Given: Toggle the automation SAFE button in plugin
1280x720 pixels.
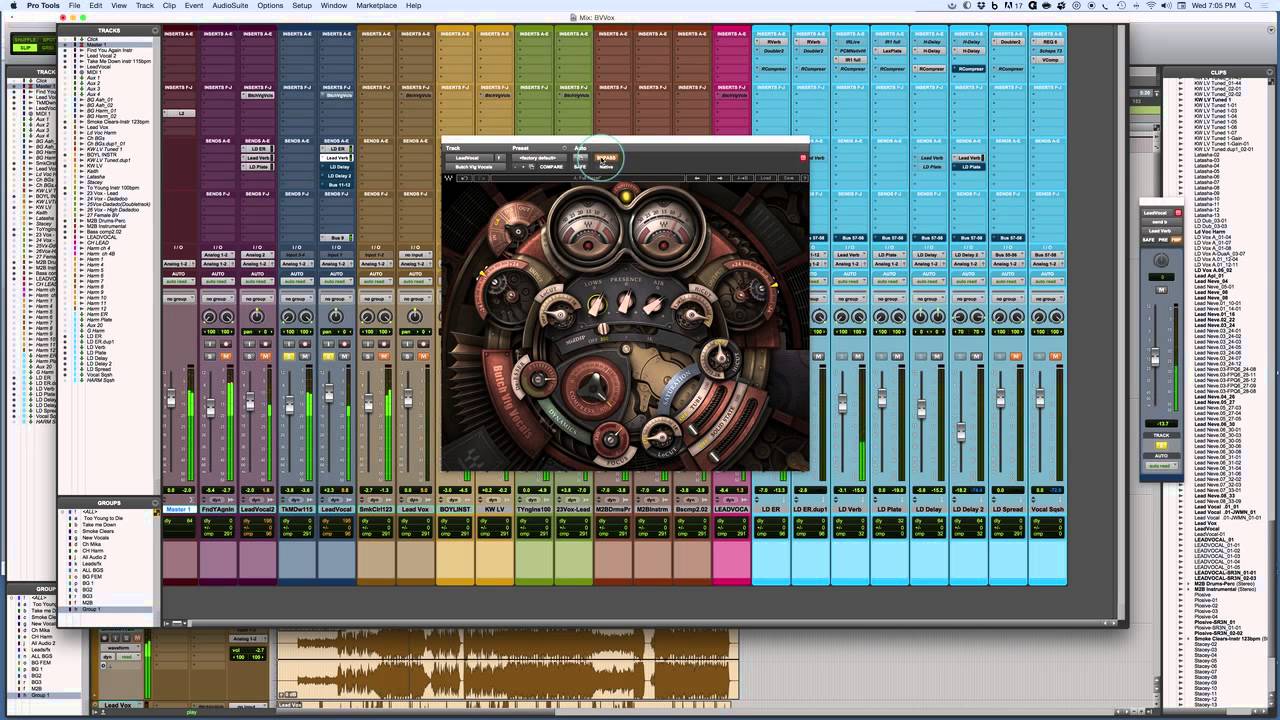Looking at the screenshot, I should 581,167.
